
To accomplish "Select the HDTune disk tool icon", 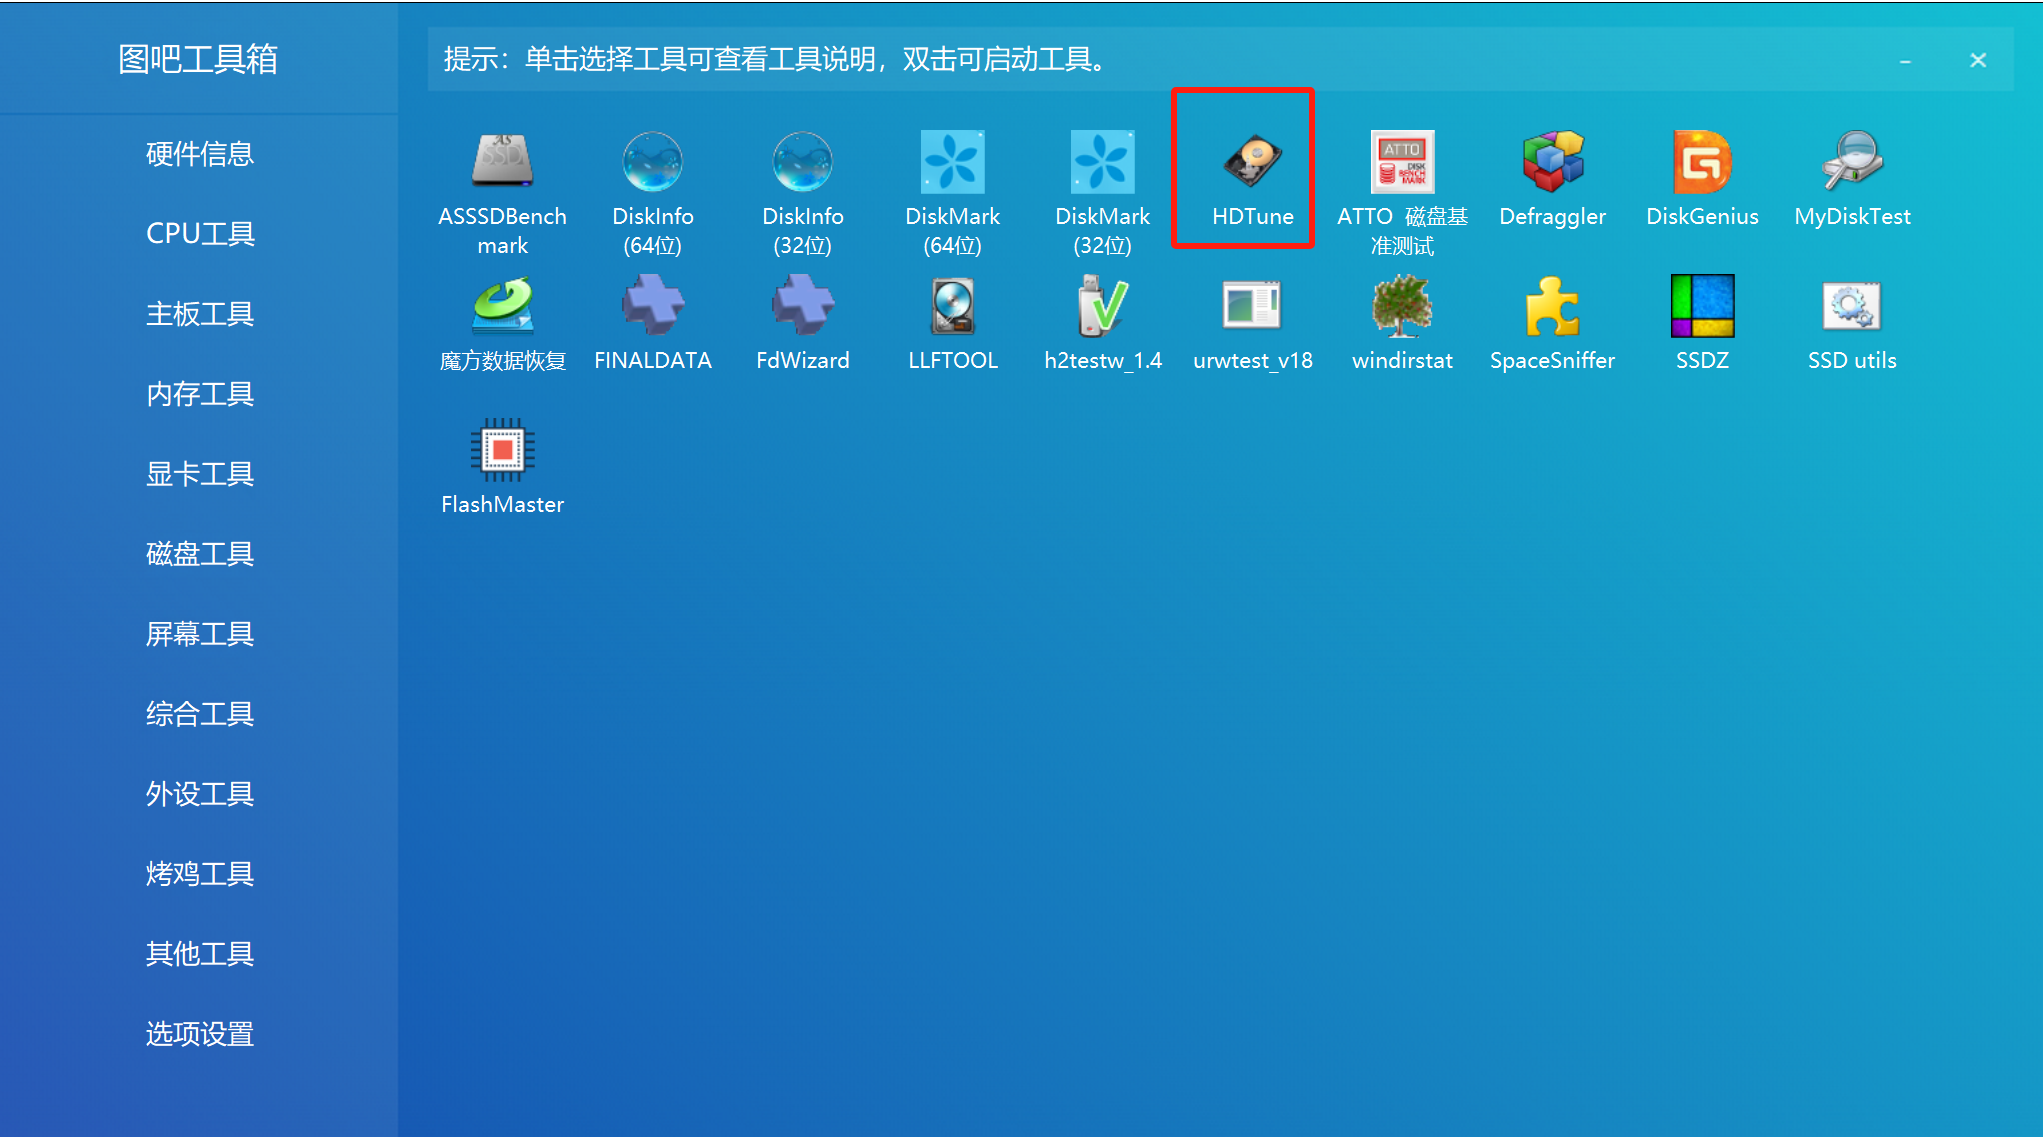I will 1251,162.
